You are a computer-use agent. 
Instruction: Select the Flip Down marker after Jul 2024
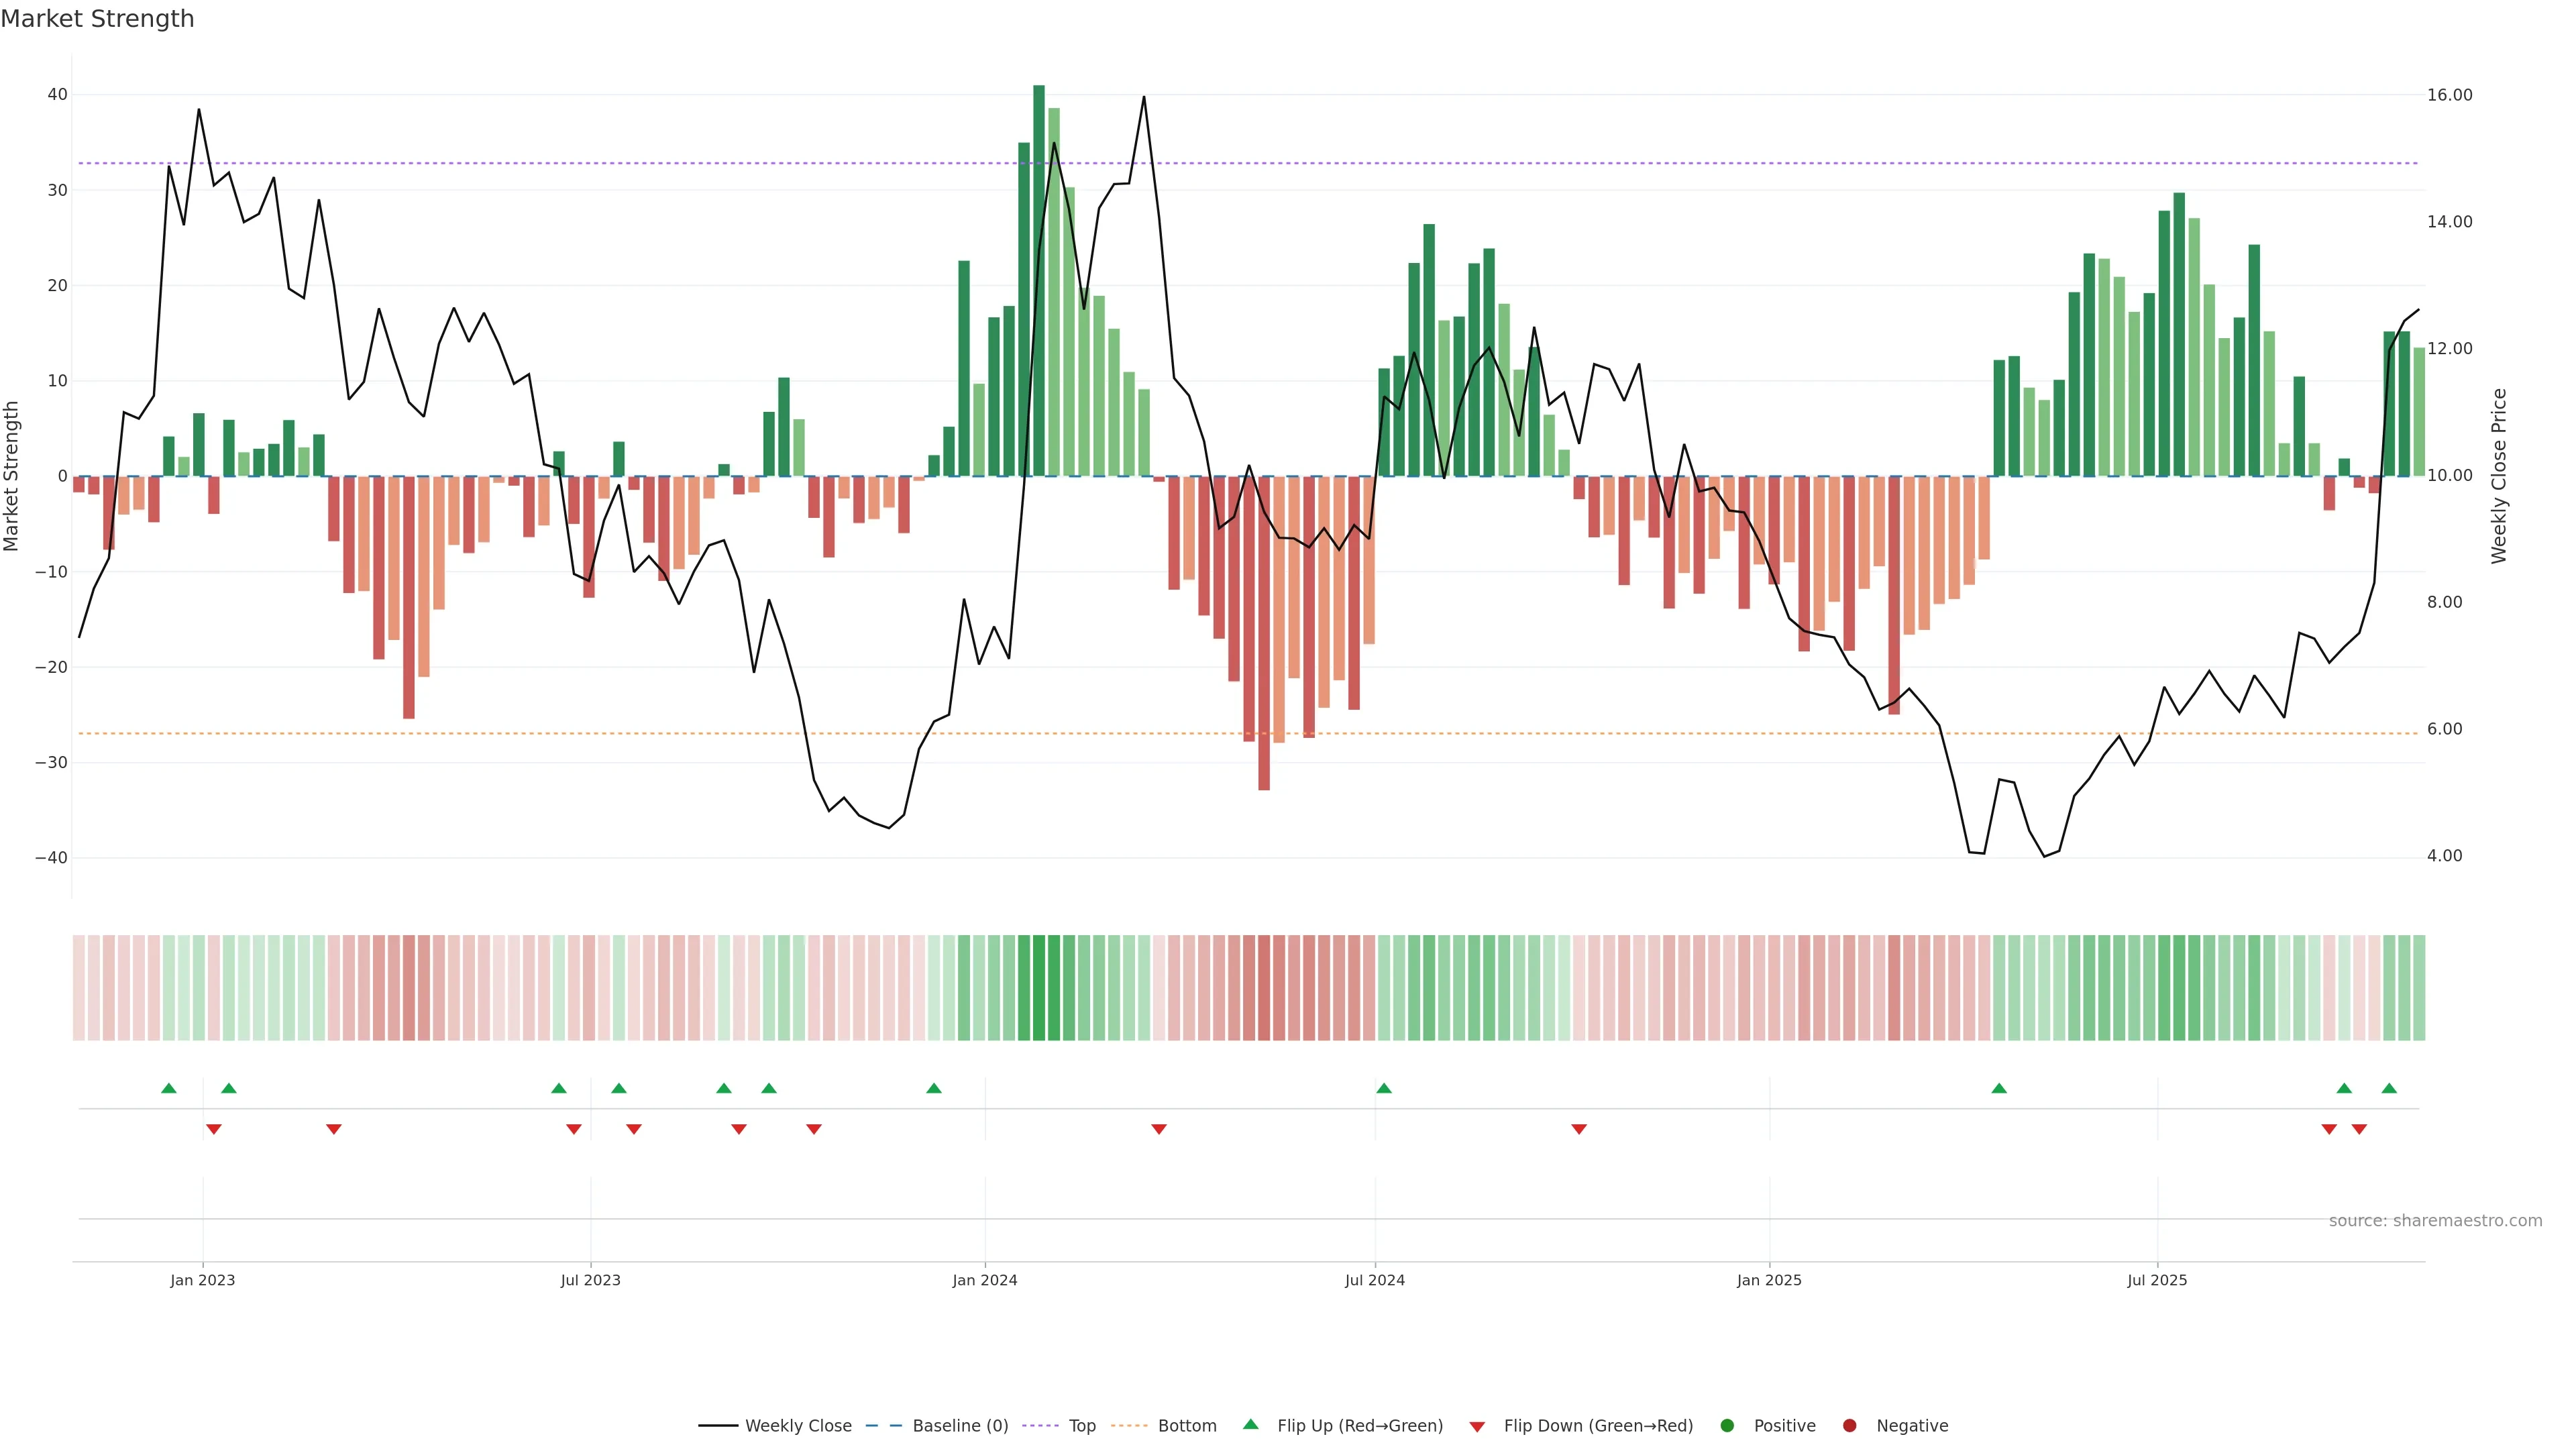click(1579, 1129)
